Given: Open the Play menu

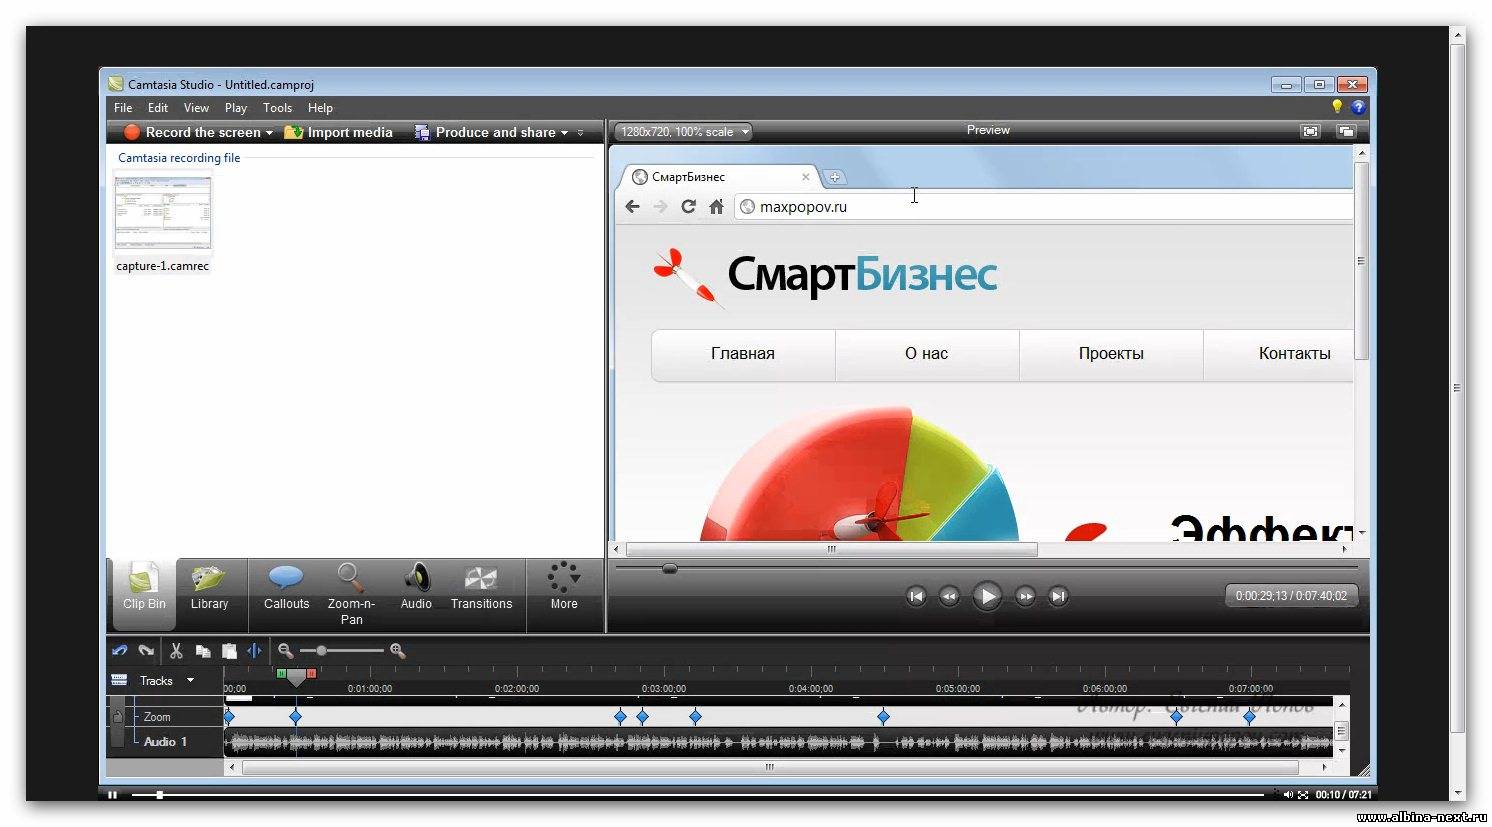Looking at the screenshot, I should point(236,108).
